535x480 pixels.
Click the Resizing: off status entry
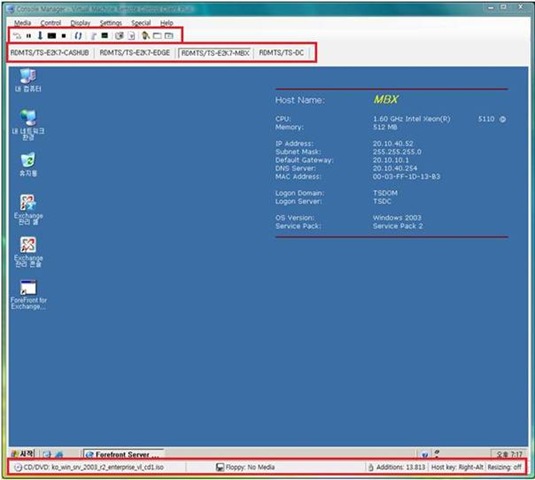(504, 467)
